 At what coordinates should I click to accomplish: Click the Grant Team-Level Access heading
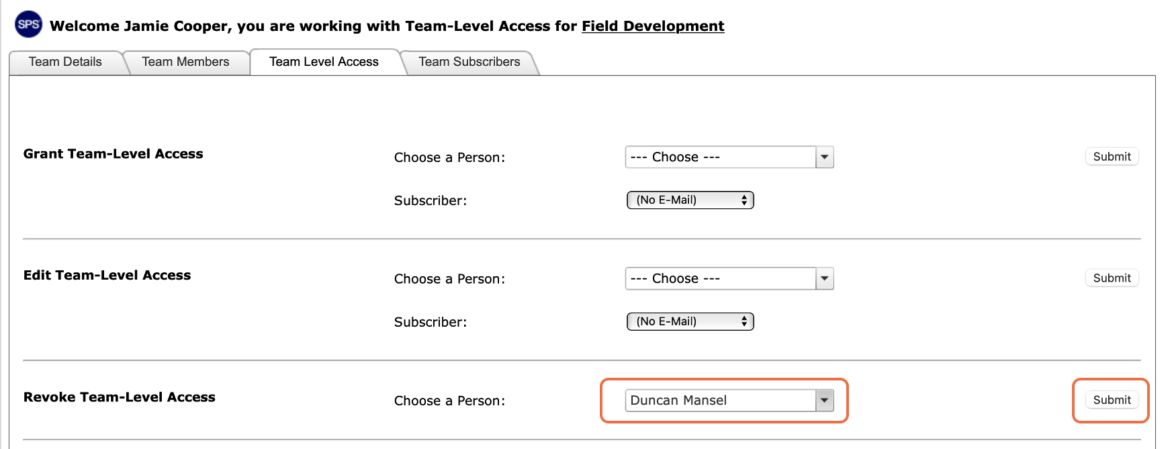click(x=113, y=154)
